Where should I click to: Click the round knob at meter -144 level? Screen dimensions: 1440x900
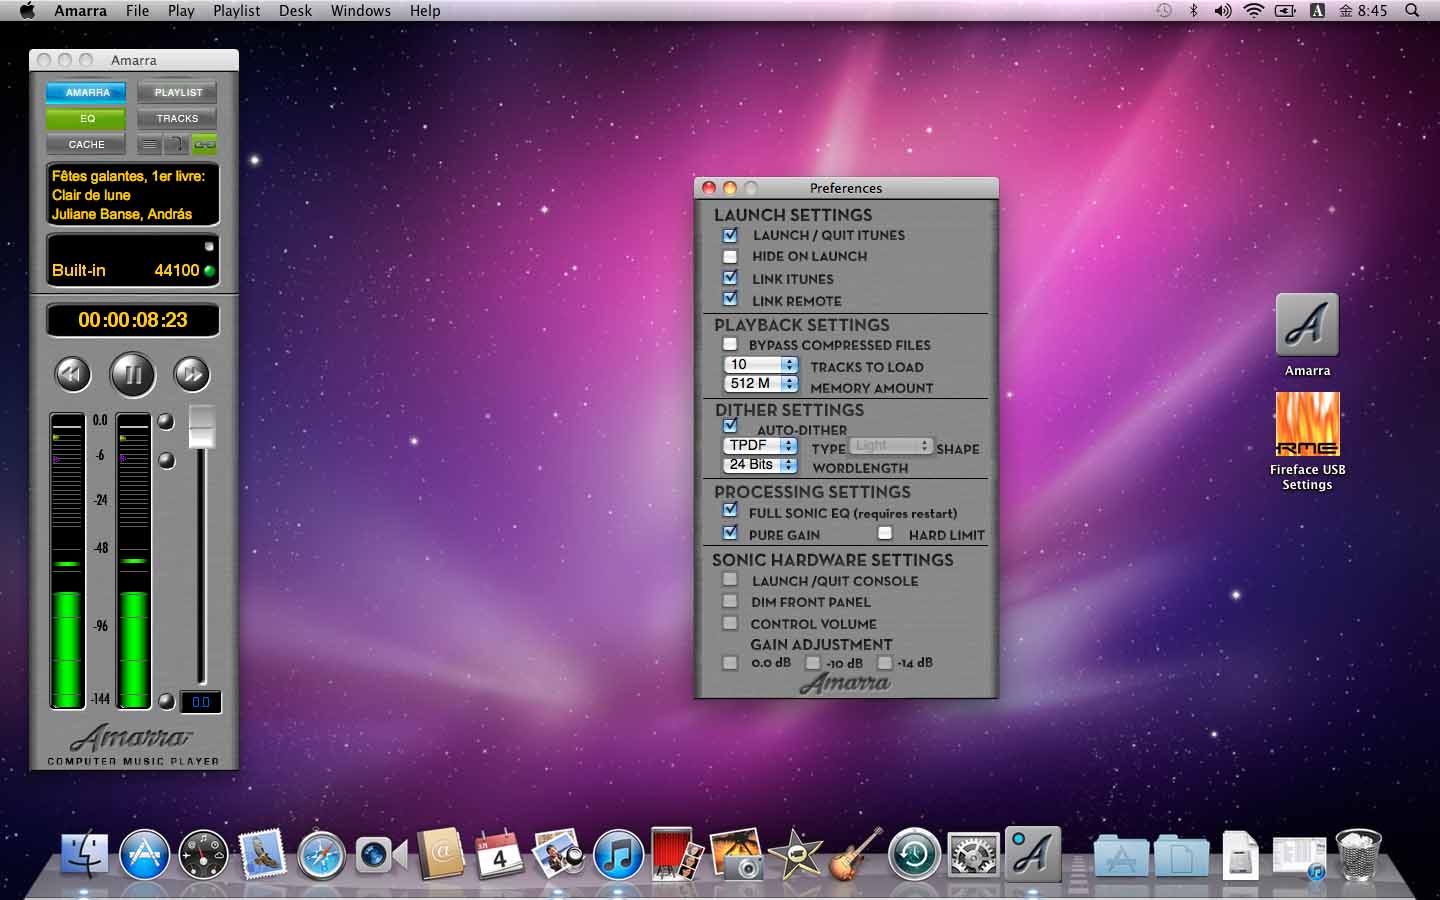(166, 701)
